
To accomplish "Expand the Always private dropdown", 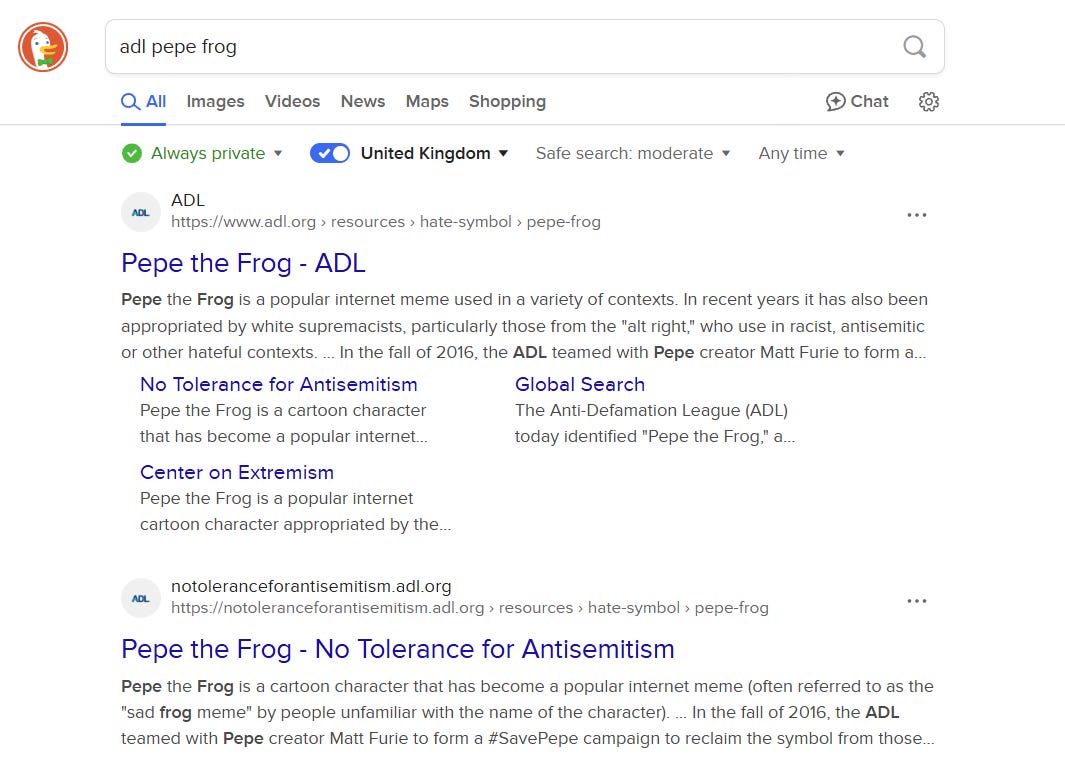I will [x=216, y=153].
